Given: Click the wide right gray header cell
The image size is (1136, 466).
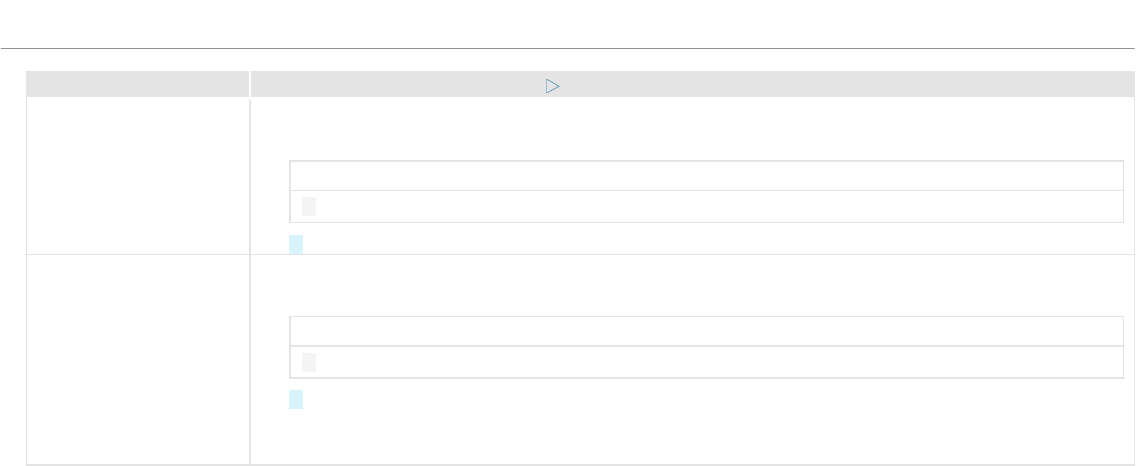Looking at the screenshot, I should click(x=691, y=83).
